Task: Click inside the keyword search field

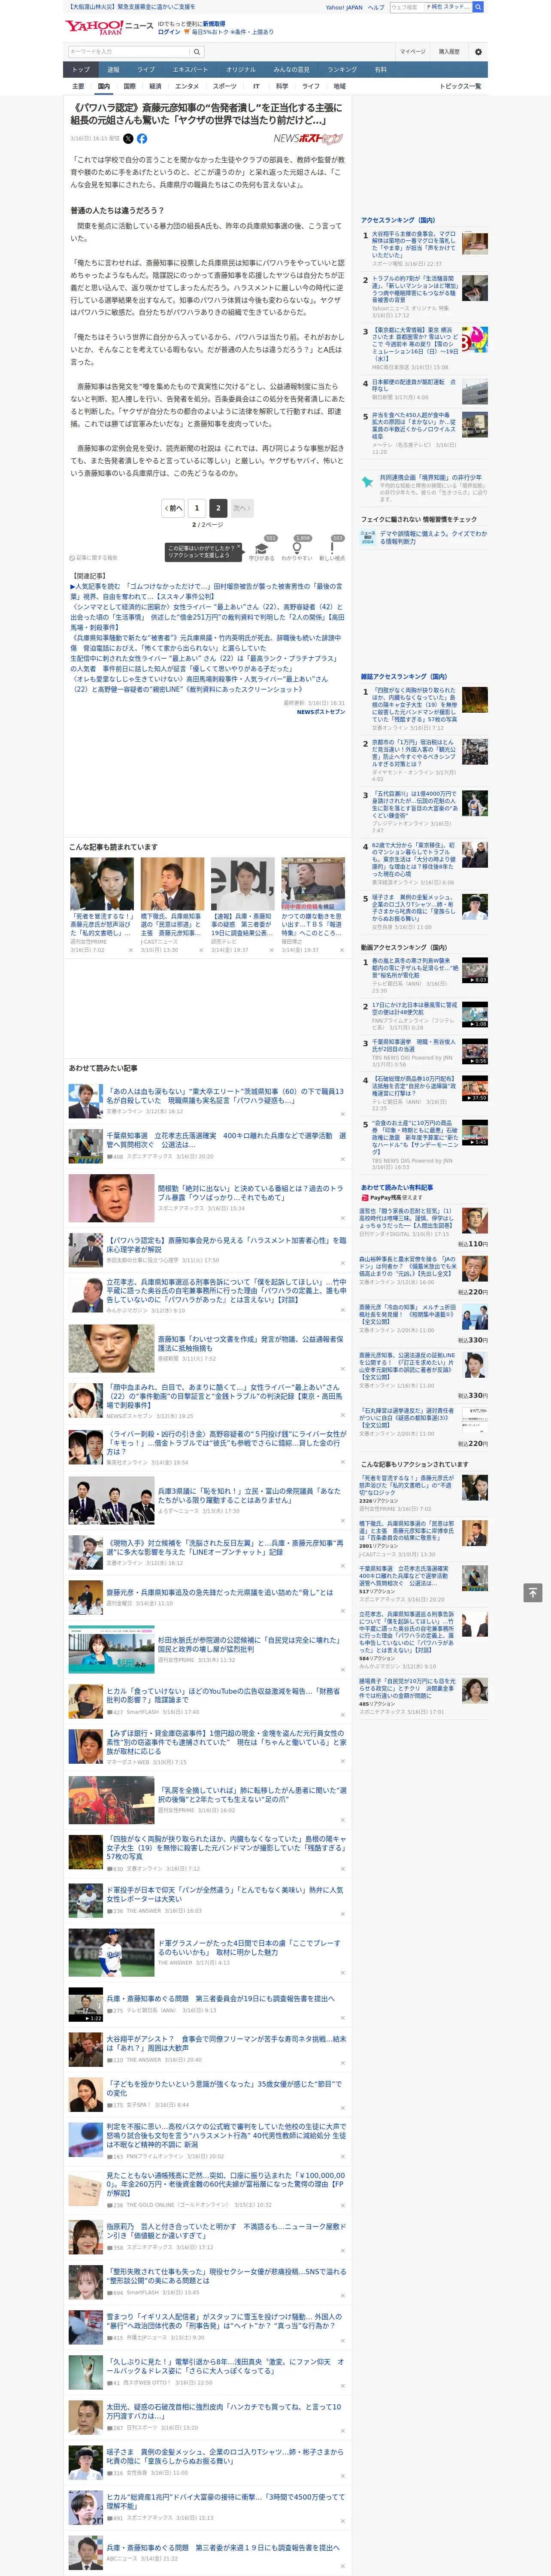Action: (129, 52)
